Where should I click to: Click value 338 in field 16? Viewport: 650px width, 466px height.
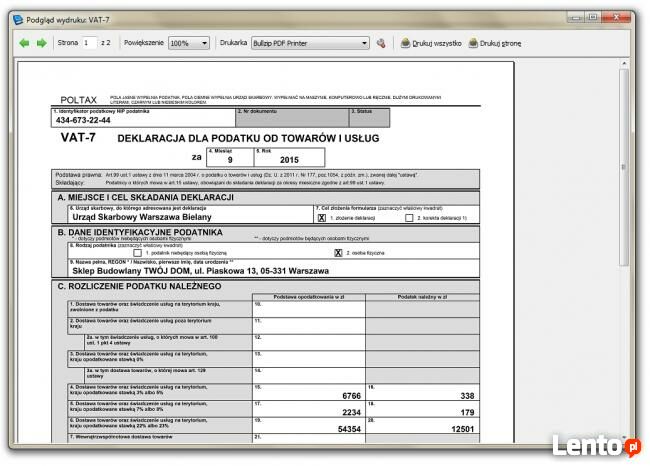pyautogui.click(x=467, y=396)
